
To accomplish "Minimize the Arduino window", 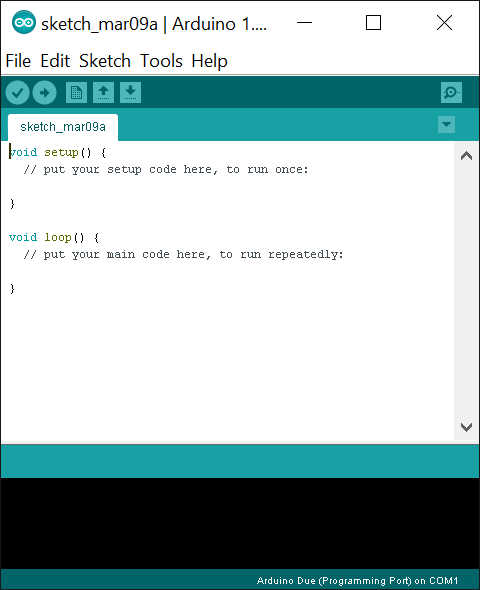I will click(304, 23).
